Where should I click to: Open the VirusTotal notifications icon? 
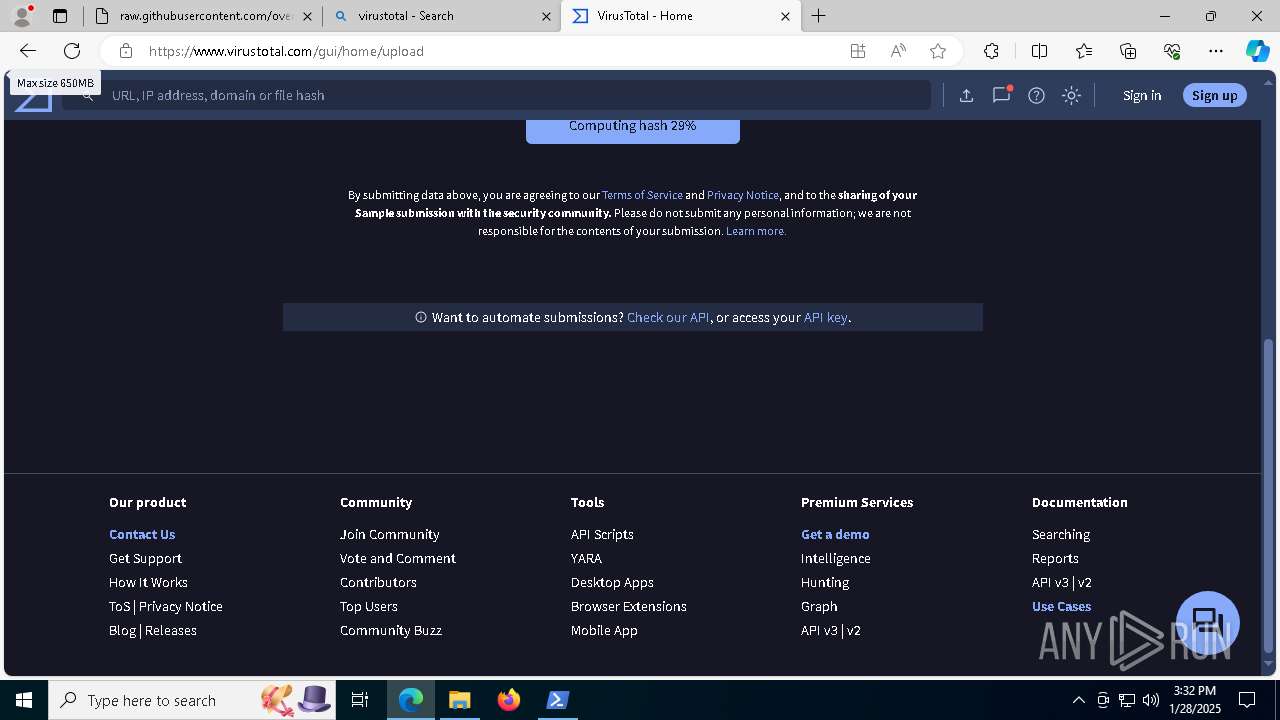point(1001,95)
